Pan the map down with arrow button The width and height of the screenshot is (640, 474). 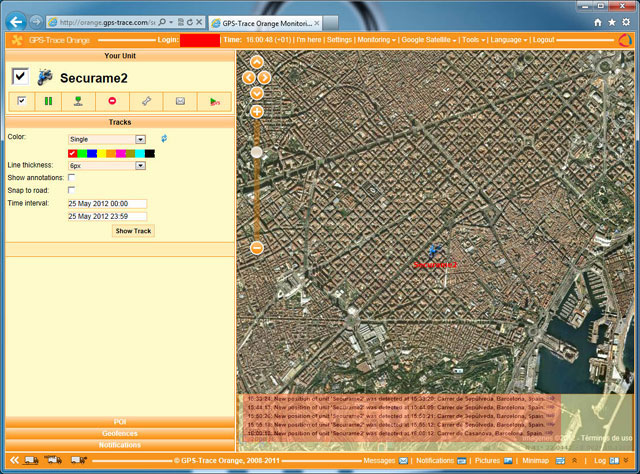pos(257,93)
